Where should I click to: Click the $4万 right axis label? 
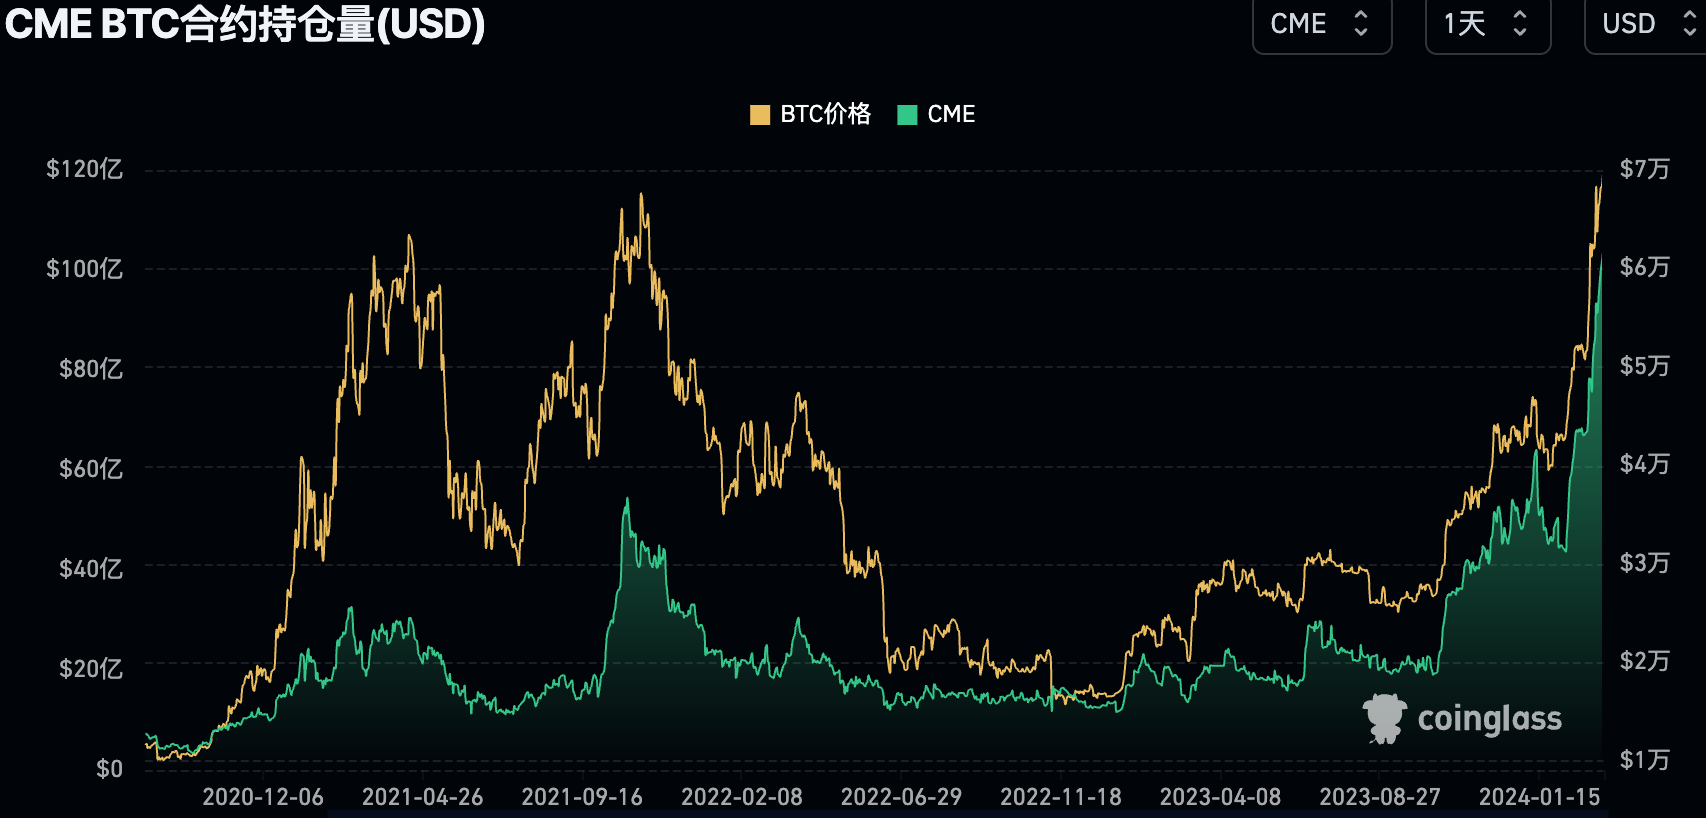pos(1645,464)
